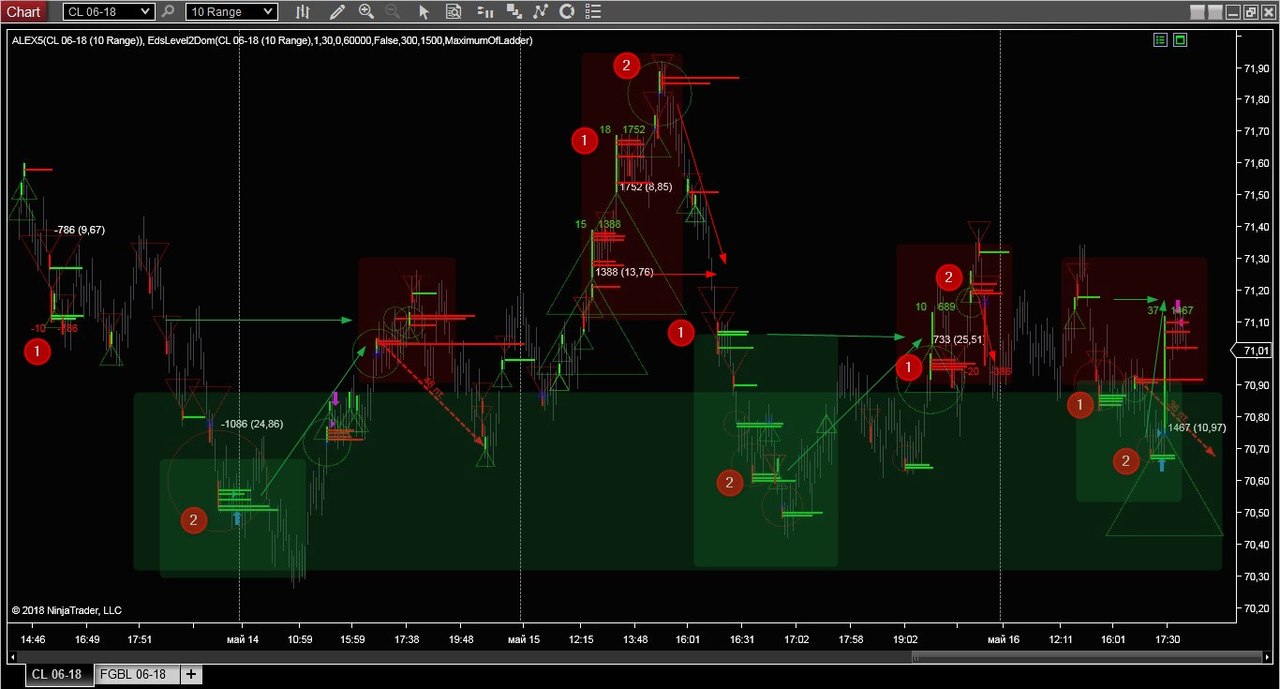
Task: Click the instrument search magnifier icon
Action: (x=168, y=12)
